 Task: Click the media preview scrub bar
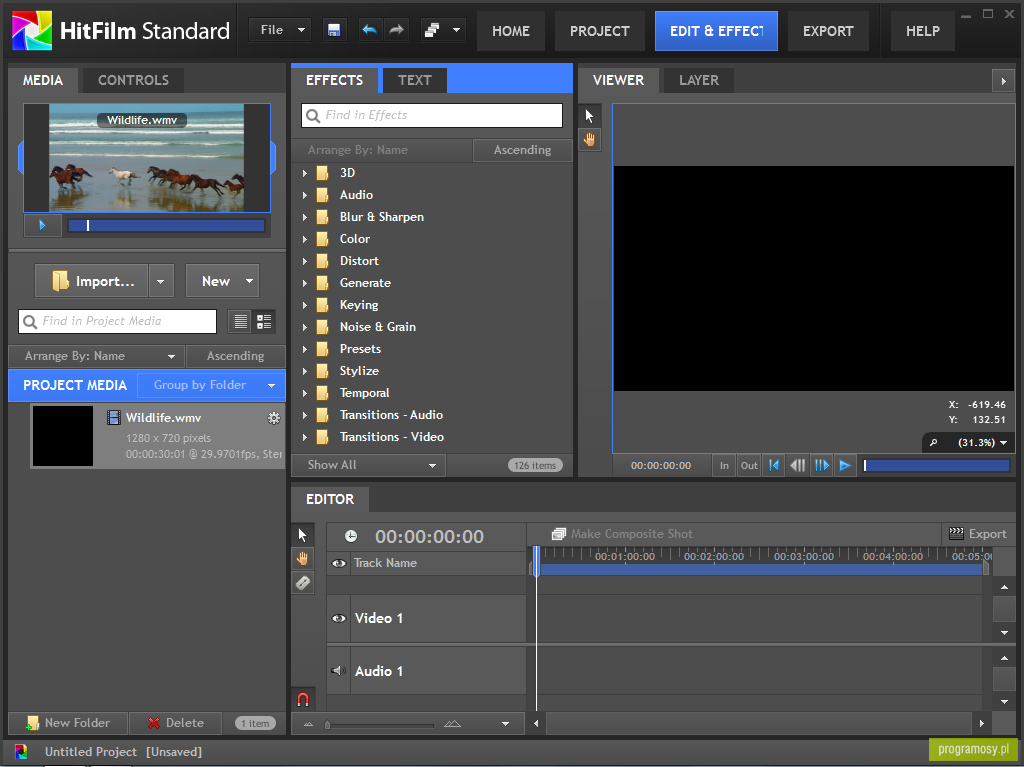(x=167, y=225)
